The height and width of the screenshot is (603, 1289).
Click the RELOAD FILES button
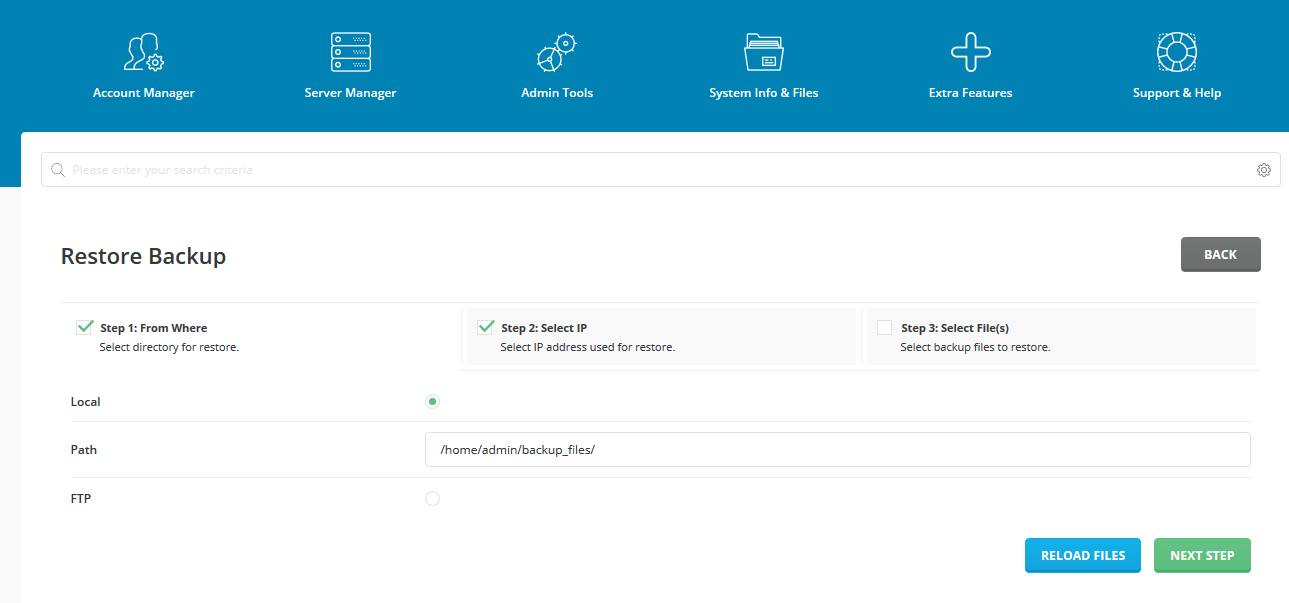click(1083, 556)
